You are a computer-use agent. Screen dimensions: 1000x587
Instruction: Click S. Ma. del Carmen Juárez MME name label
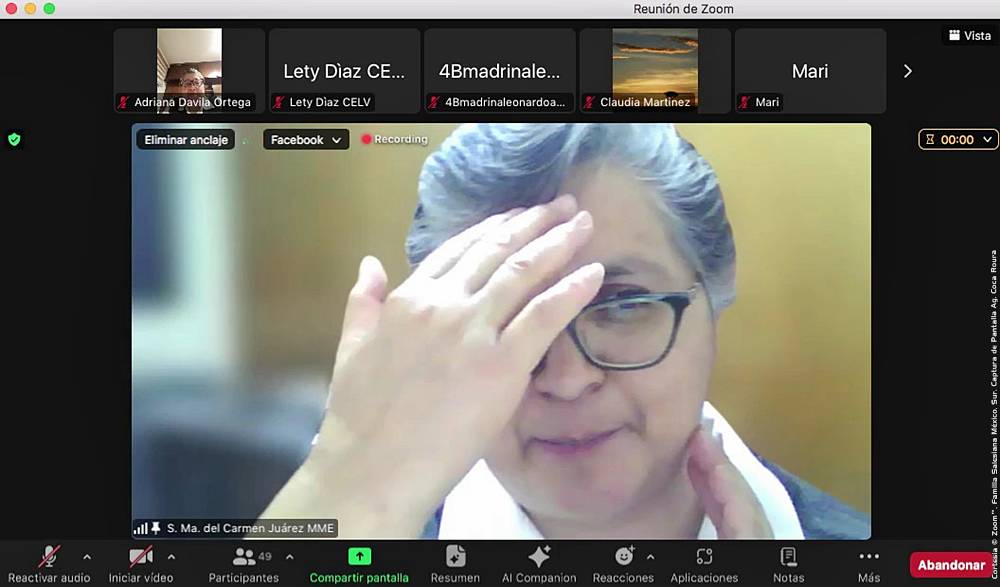pos(250,528)
